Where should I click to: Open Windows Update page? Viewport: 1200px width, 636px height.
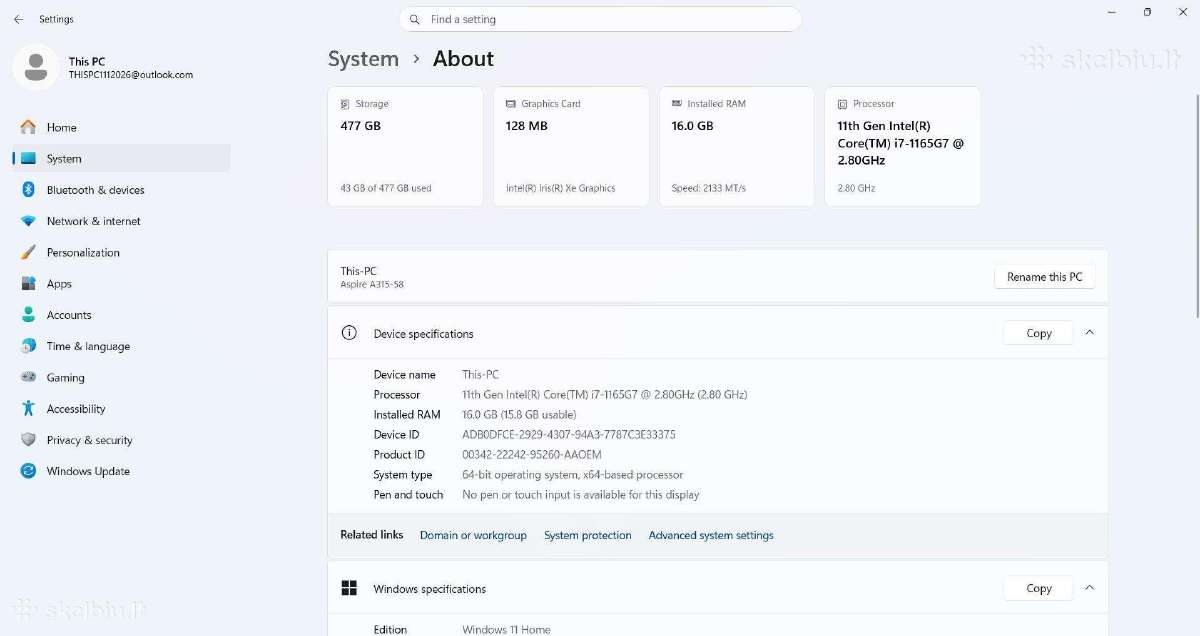pos(121,471)
